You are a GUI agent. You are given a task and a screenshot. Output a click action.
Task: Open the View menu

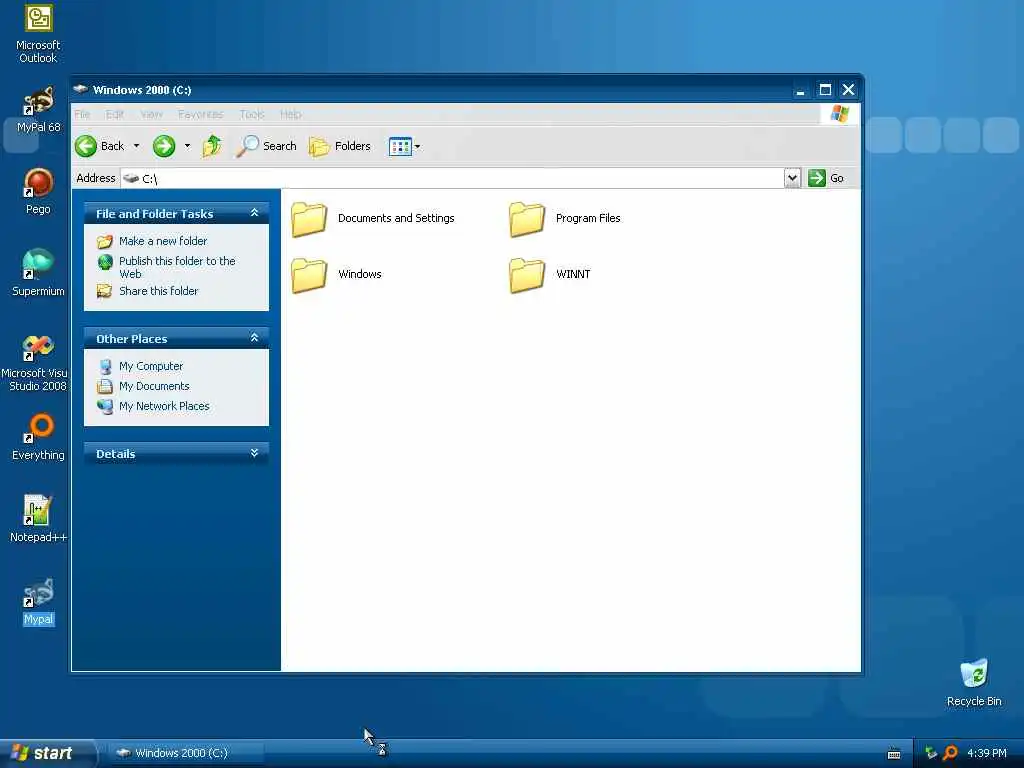(x=152, y=114)
